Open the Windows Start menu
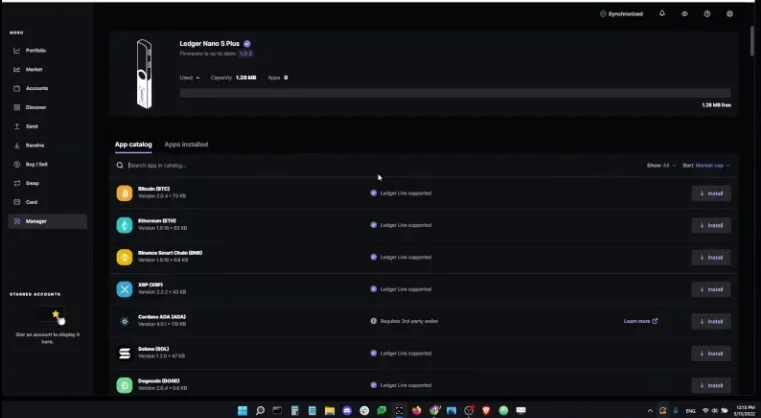 coord(242,411)
